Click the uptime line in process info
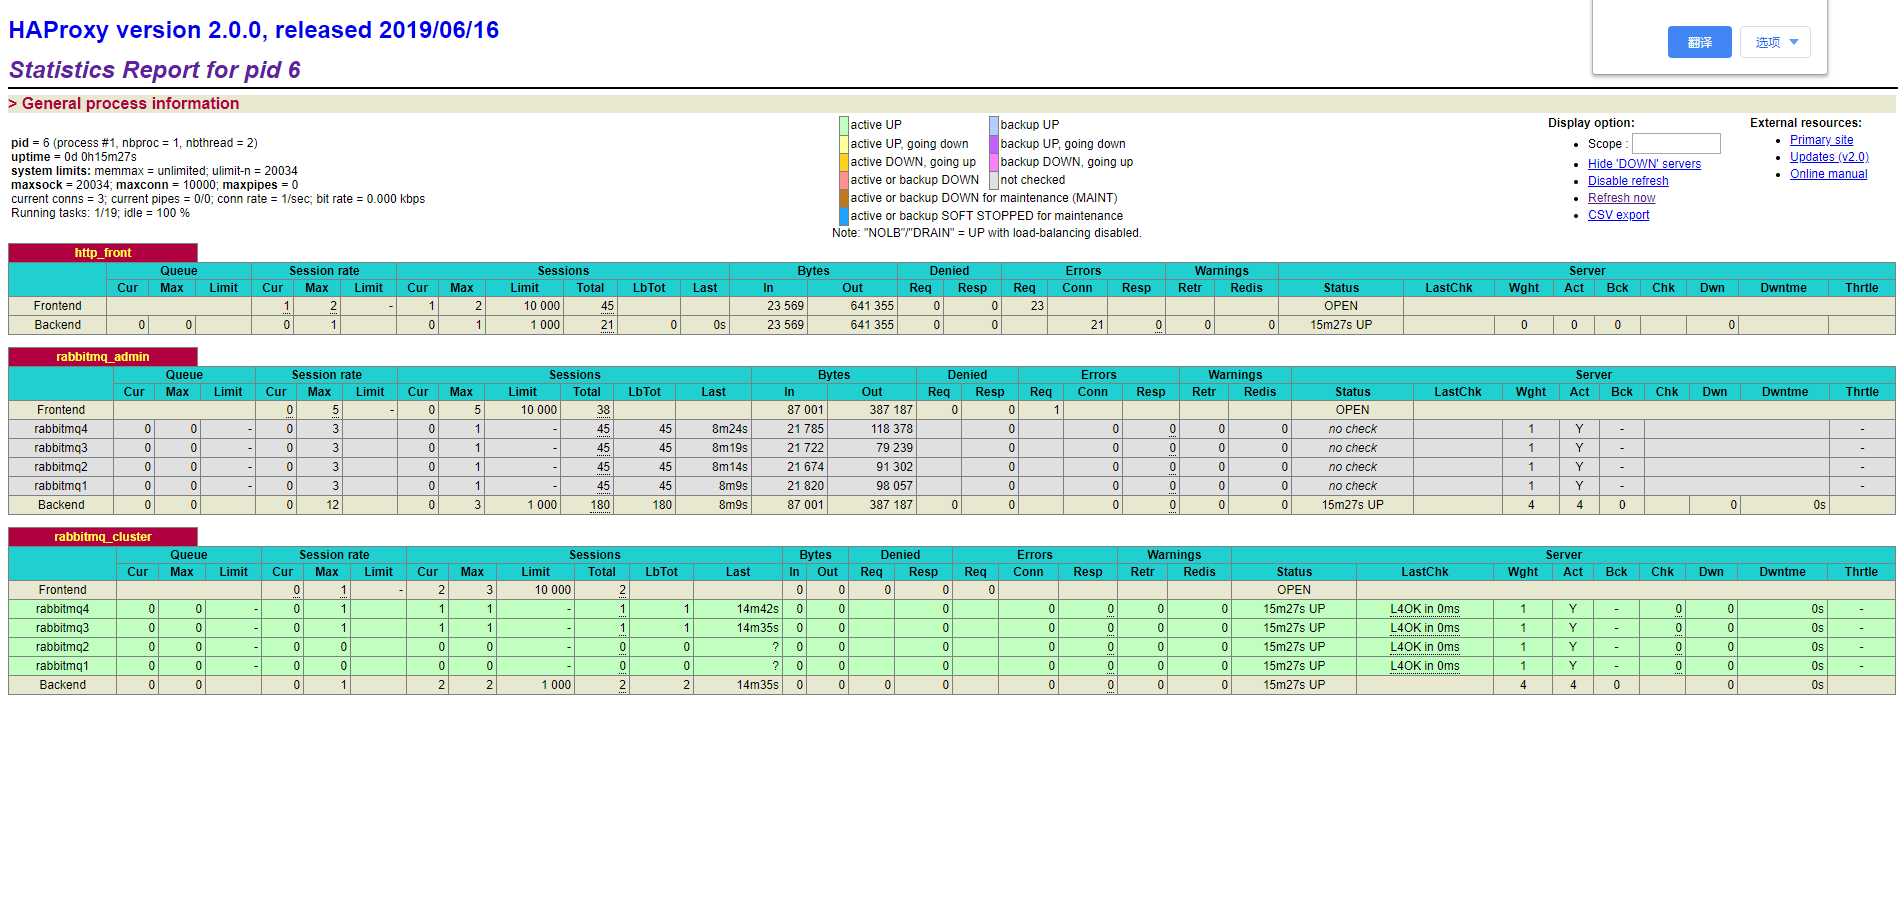 (x=74, y=157)
